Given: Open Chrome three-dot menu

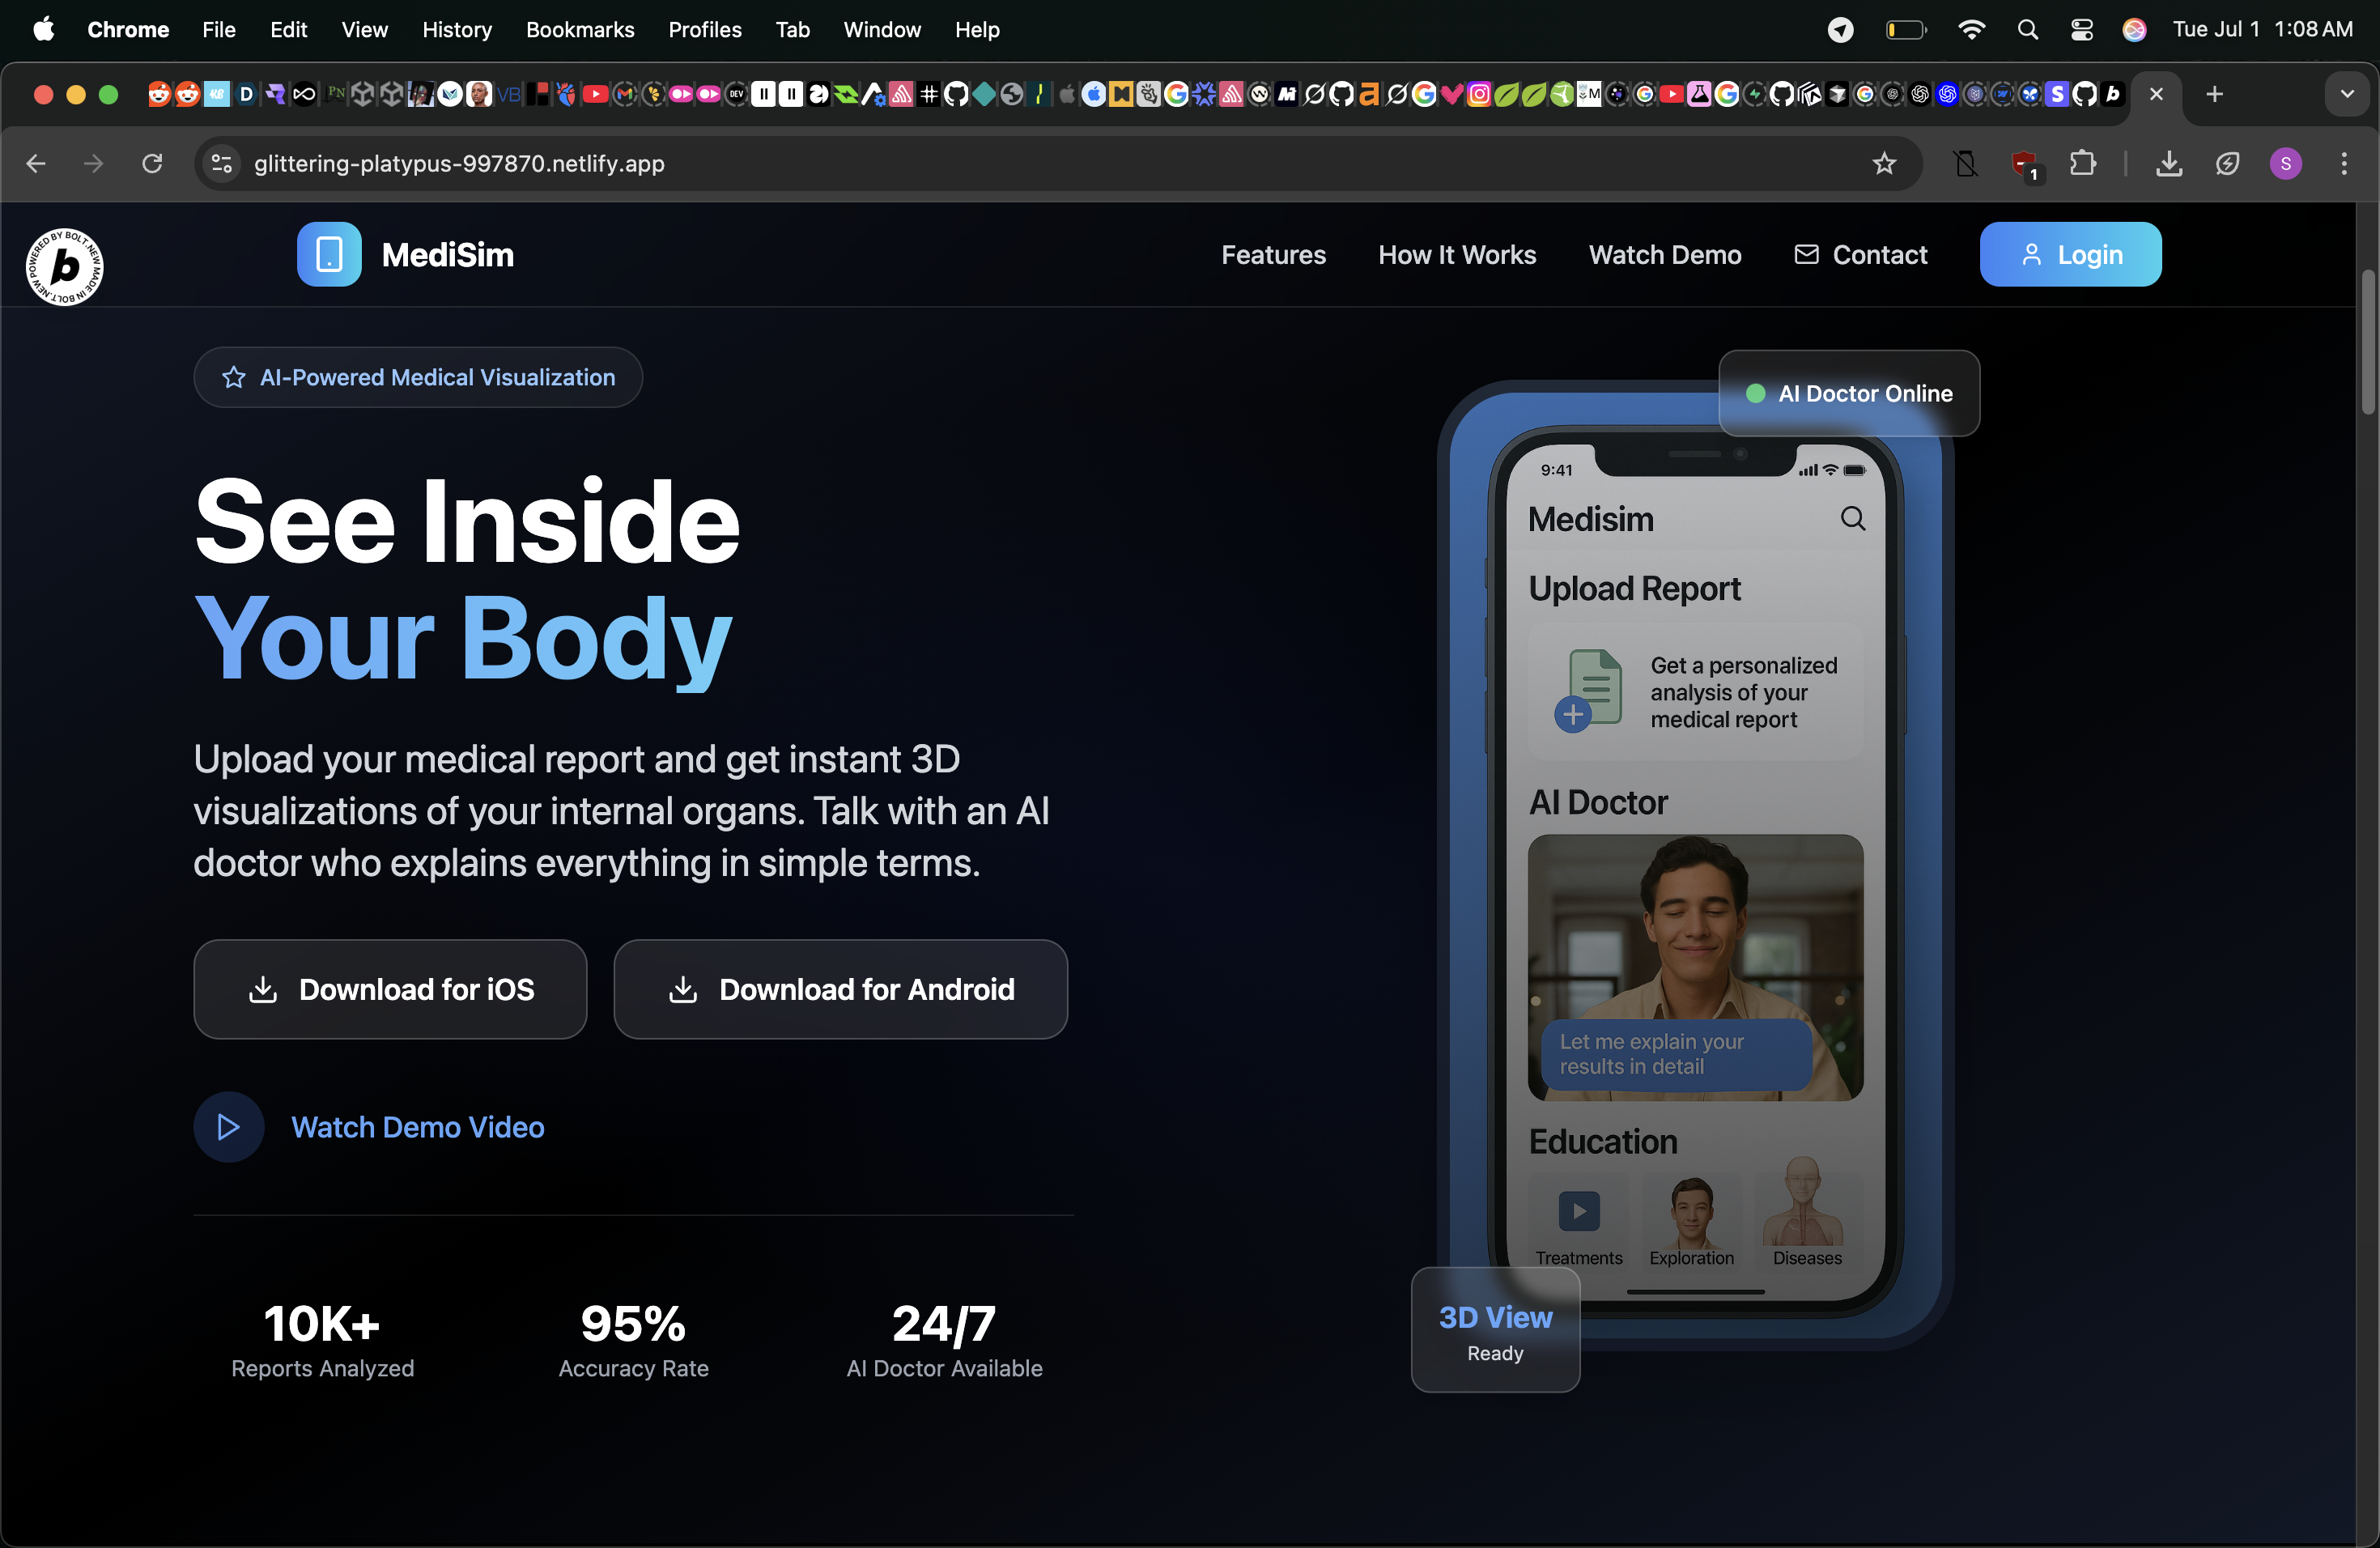Looking at the screenshot, I should tap(2343, 163).
